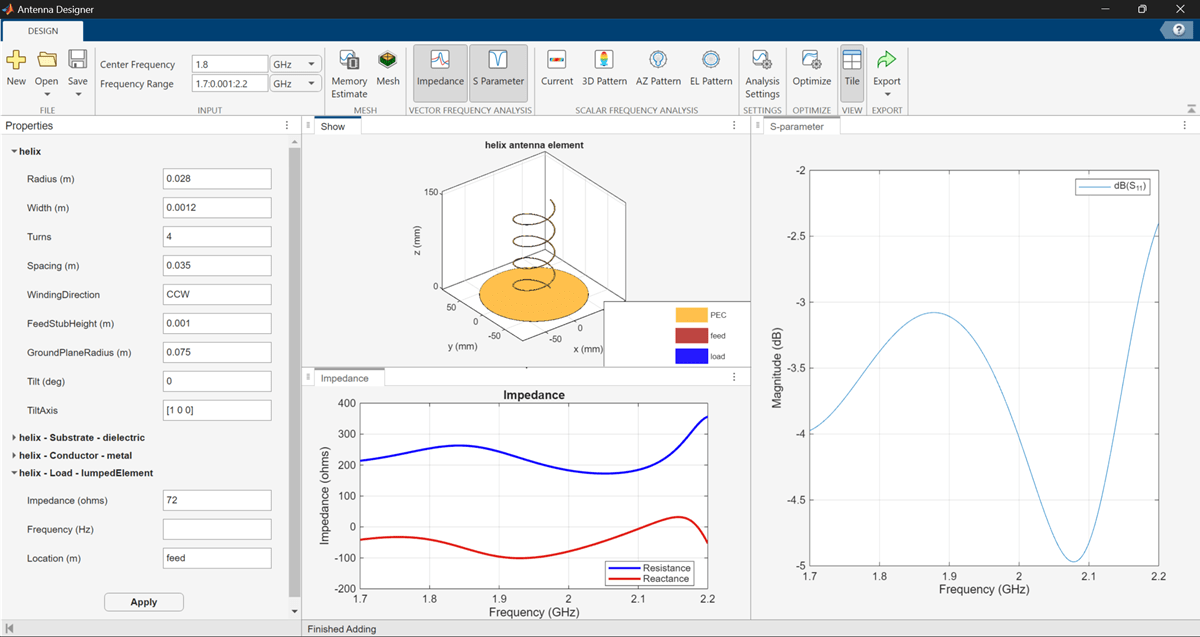1200x637 pixels.
Task: Expand helix Conductor metal section
Action: click(x=75, y=456)
